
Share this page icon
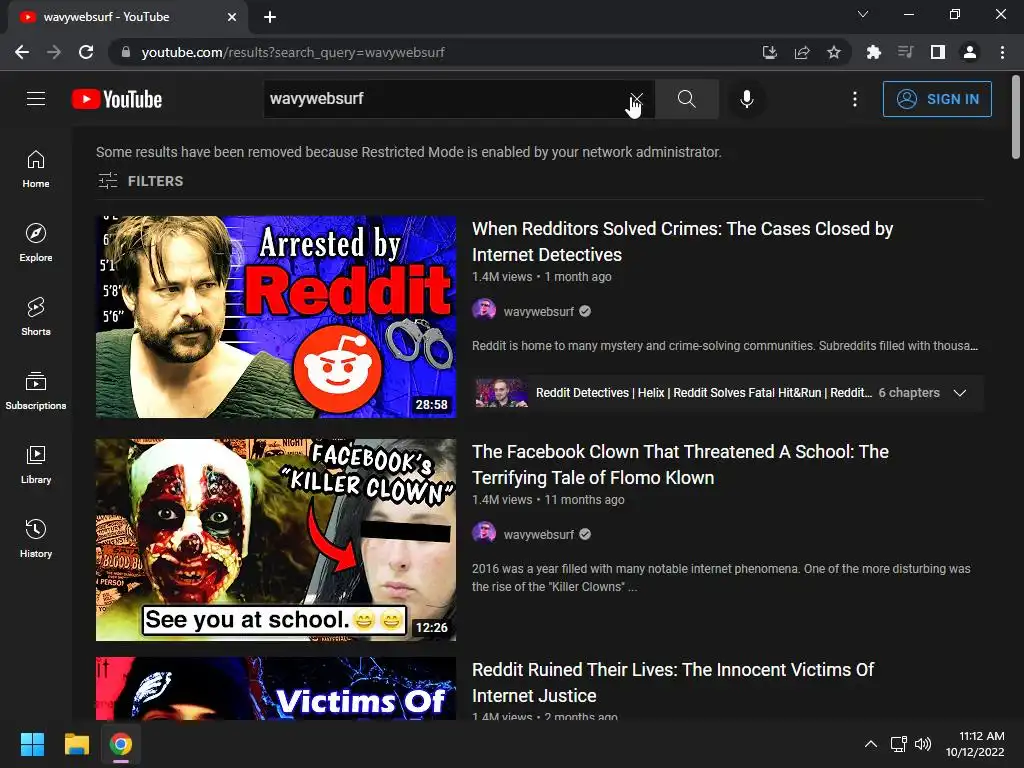(x=802, y=52)
